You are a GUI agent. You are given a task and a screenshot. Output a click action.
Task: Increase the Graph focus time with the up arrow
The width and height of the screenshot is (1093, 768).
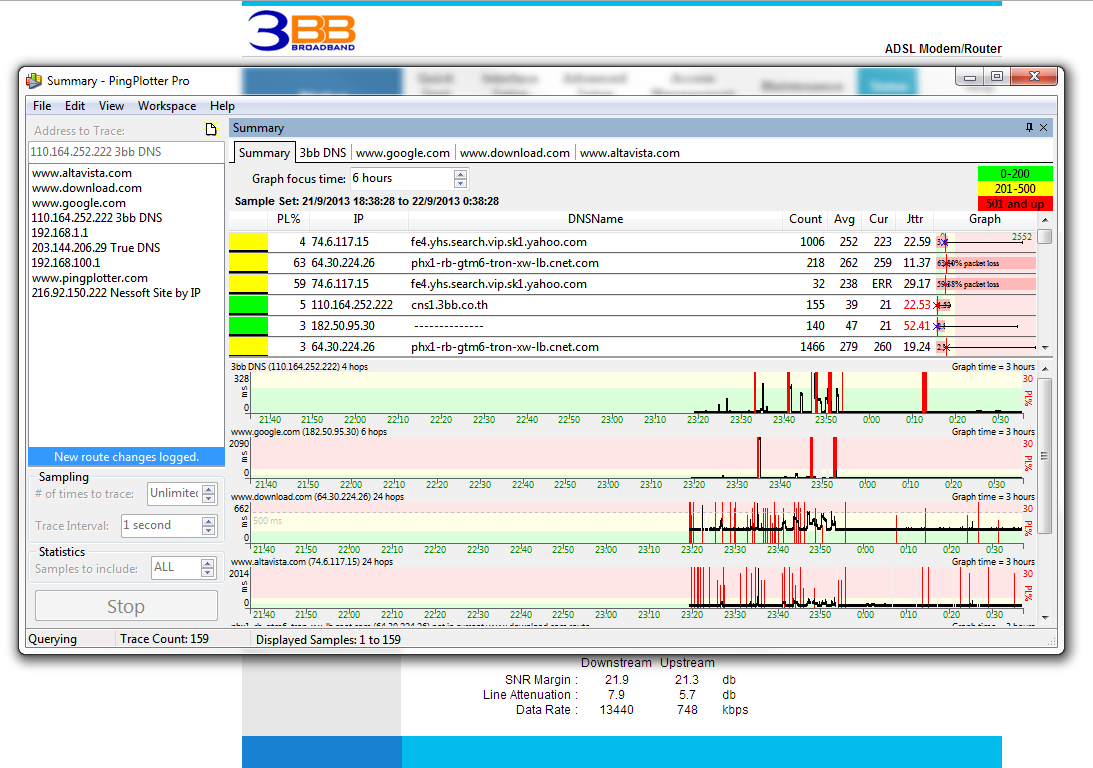[460, 174]
